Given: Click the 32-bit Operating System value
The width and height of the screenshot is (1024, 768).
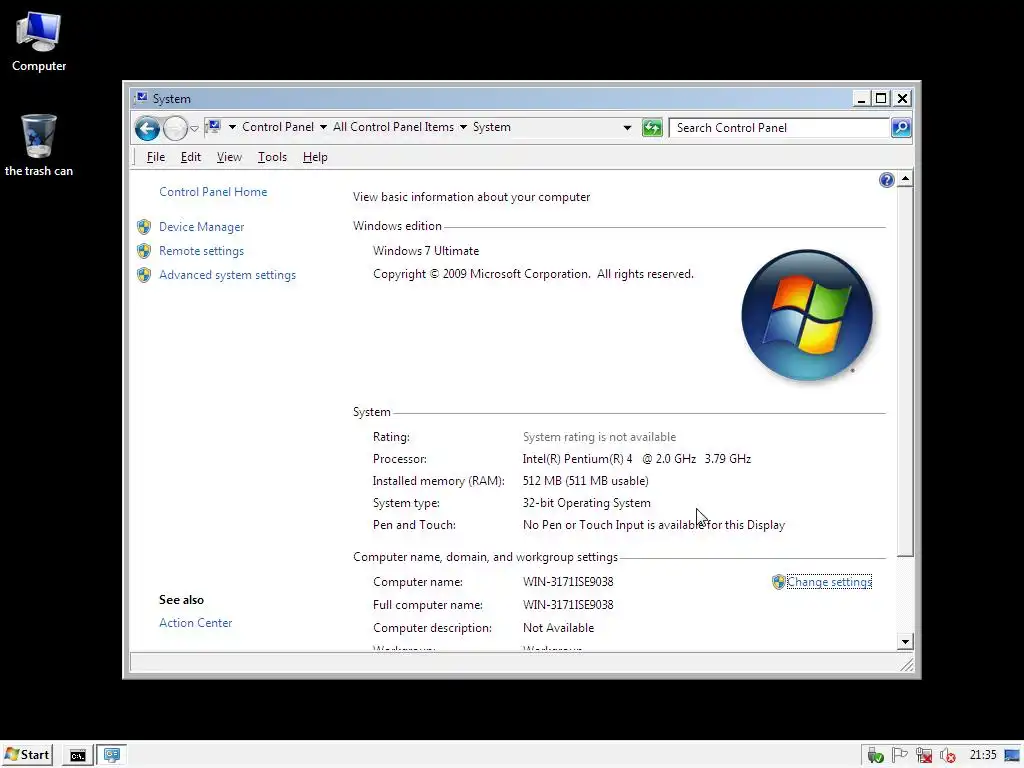Looking at the screenshot, I should [586, 503].
